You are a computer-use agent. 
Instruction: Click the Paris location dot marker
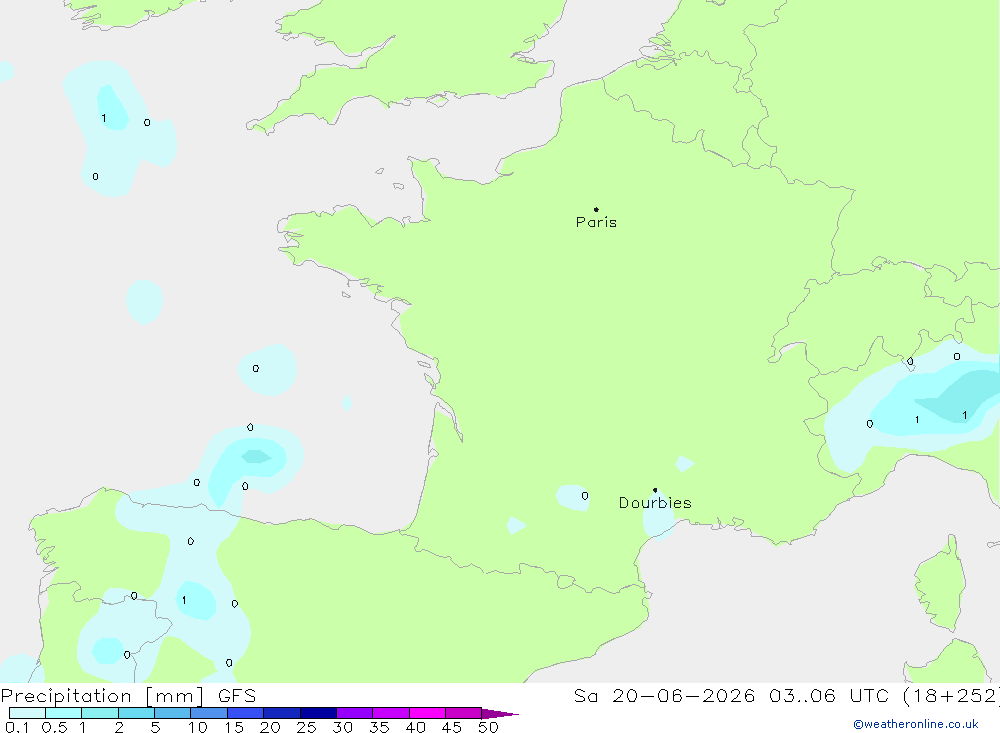(x=596, y=209)
